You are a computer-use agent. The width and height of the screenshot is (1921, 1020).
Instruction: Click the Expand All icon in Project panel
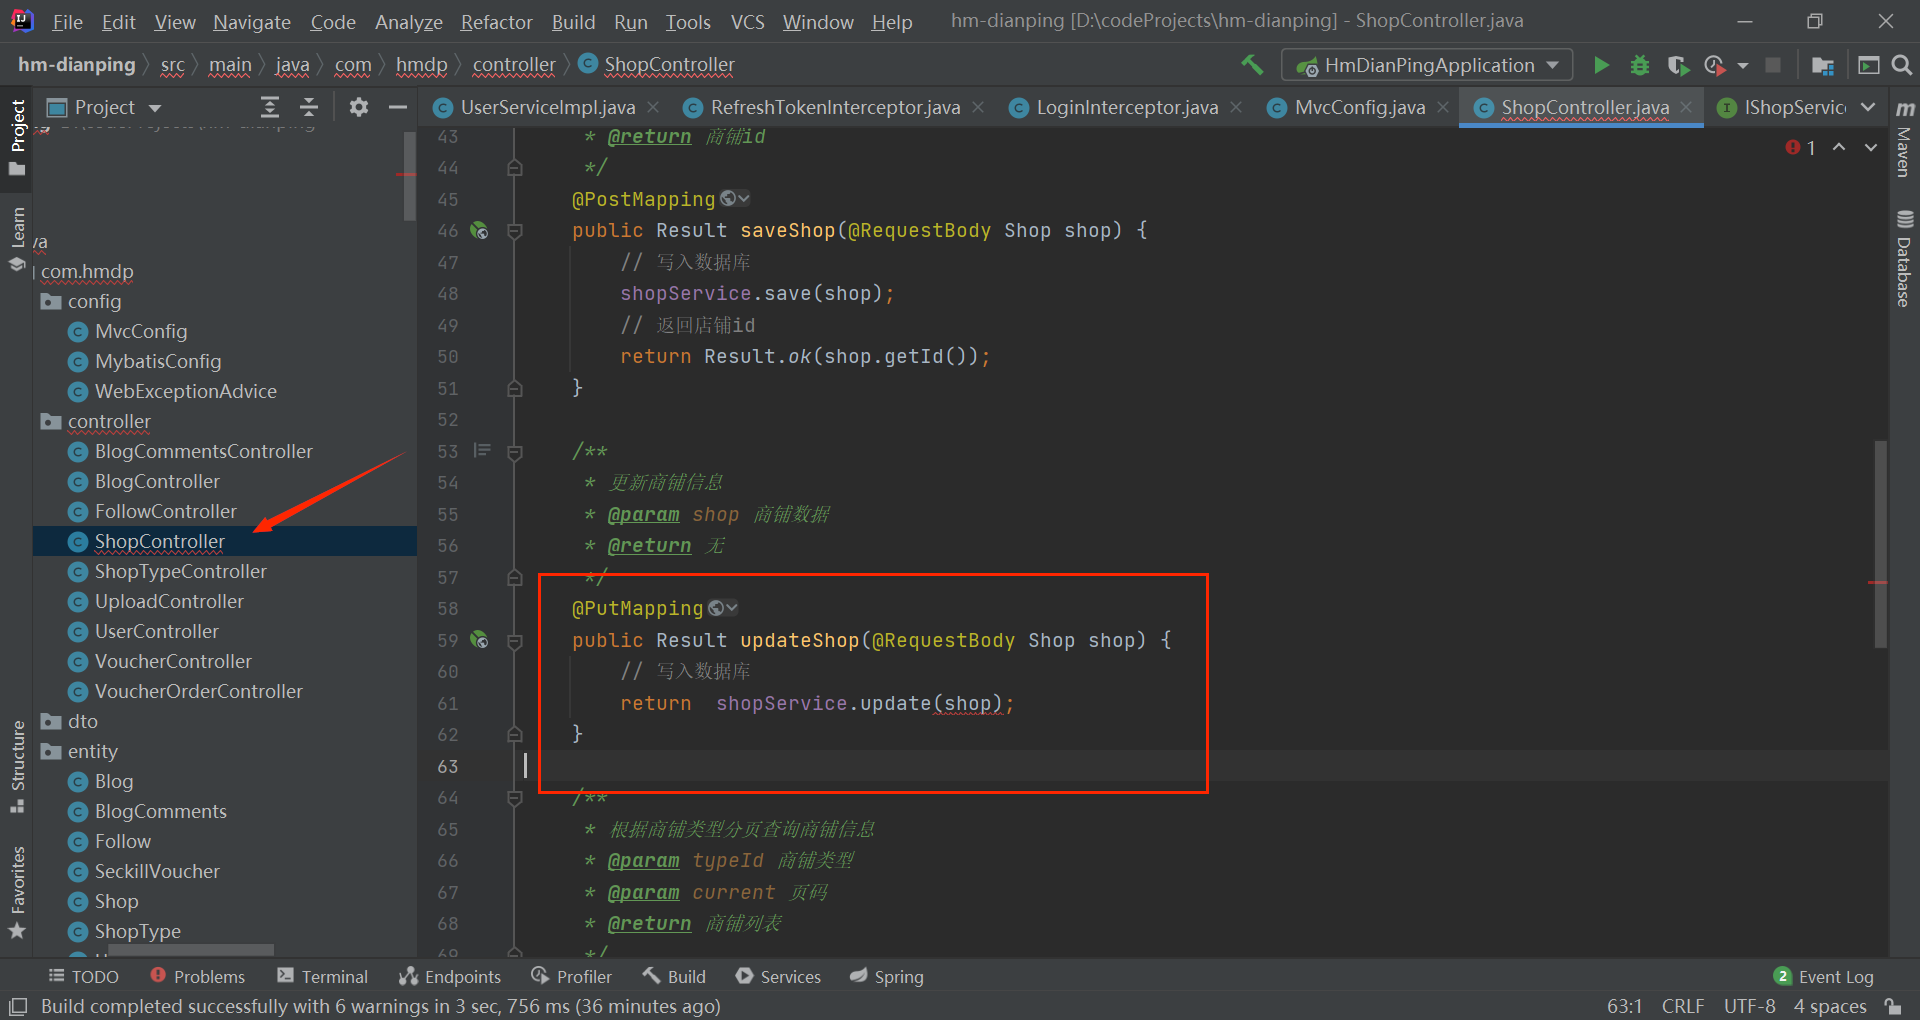270,107
